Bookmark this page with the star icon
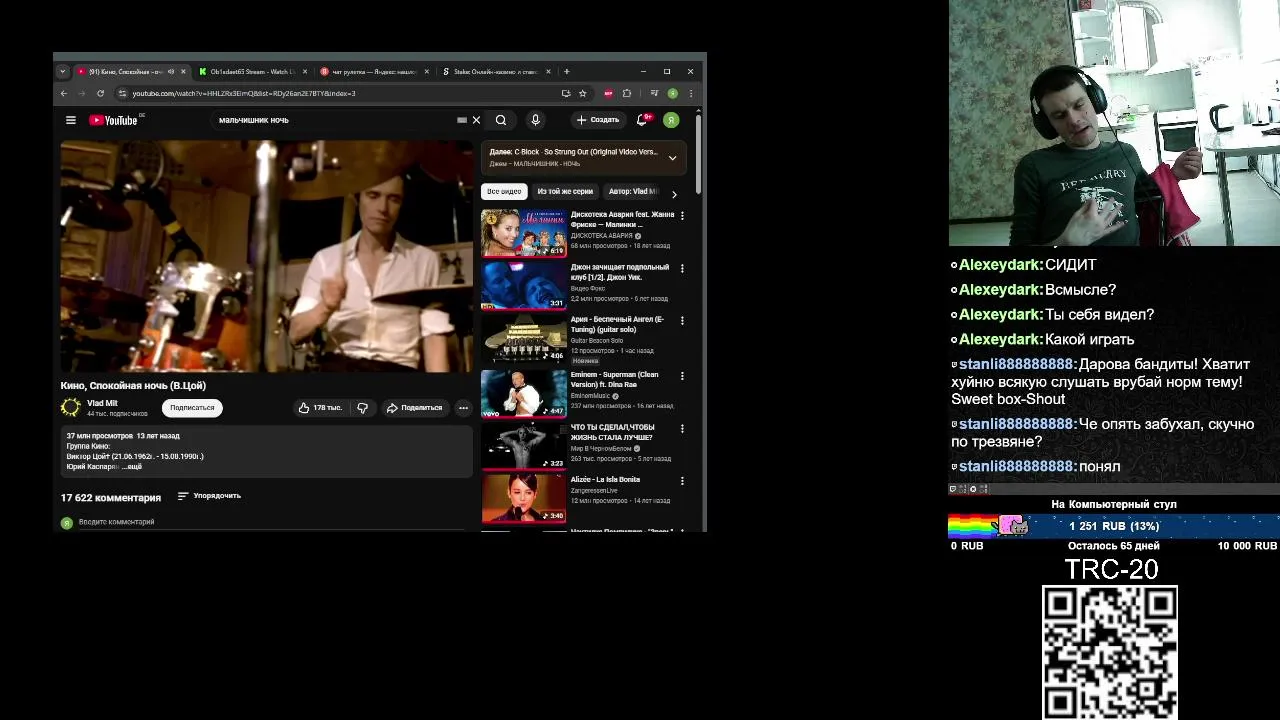Screen dimensions: 1280x720 click(583, 93)
